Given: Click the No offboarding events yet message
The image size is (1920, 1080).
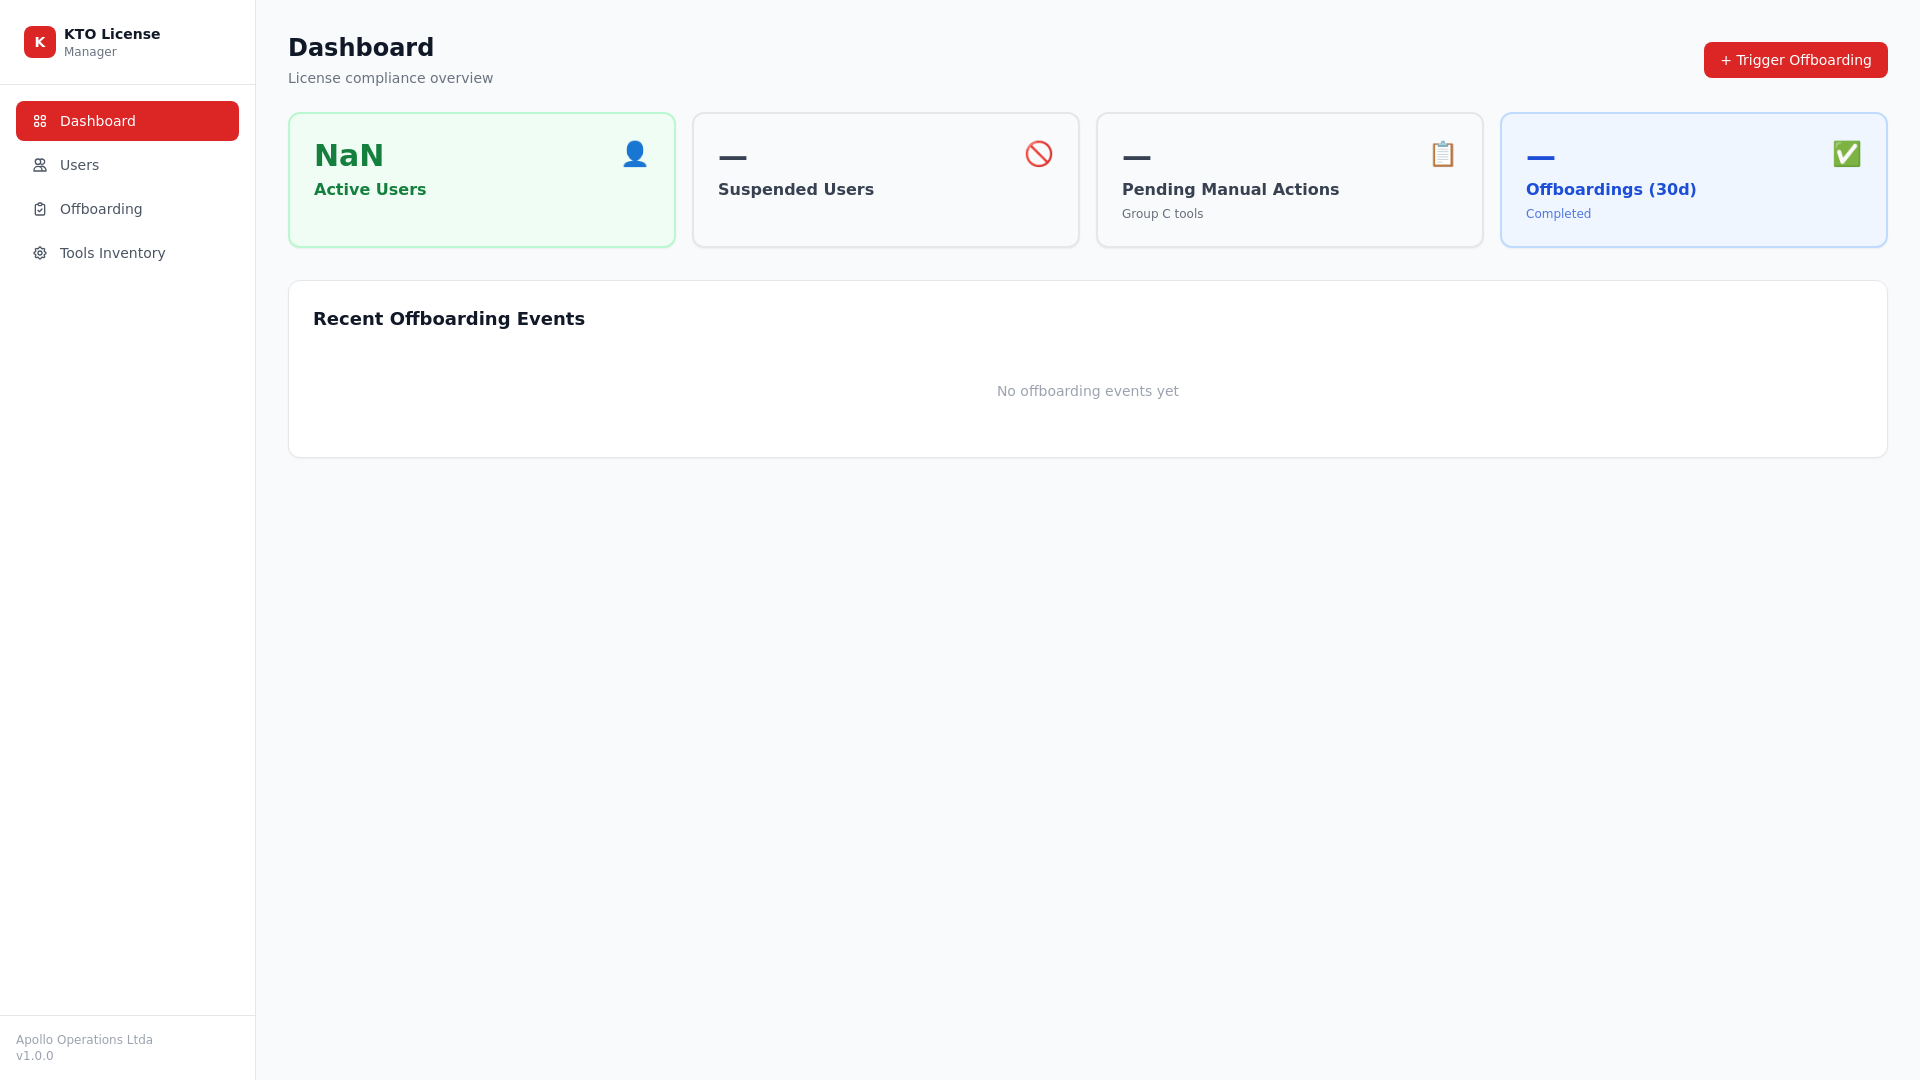Looking at the screenshot, I should (x=1088, y=391).
